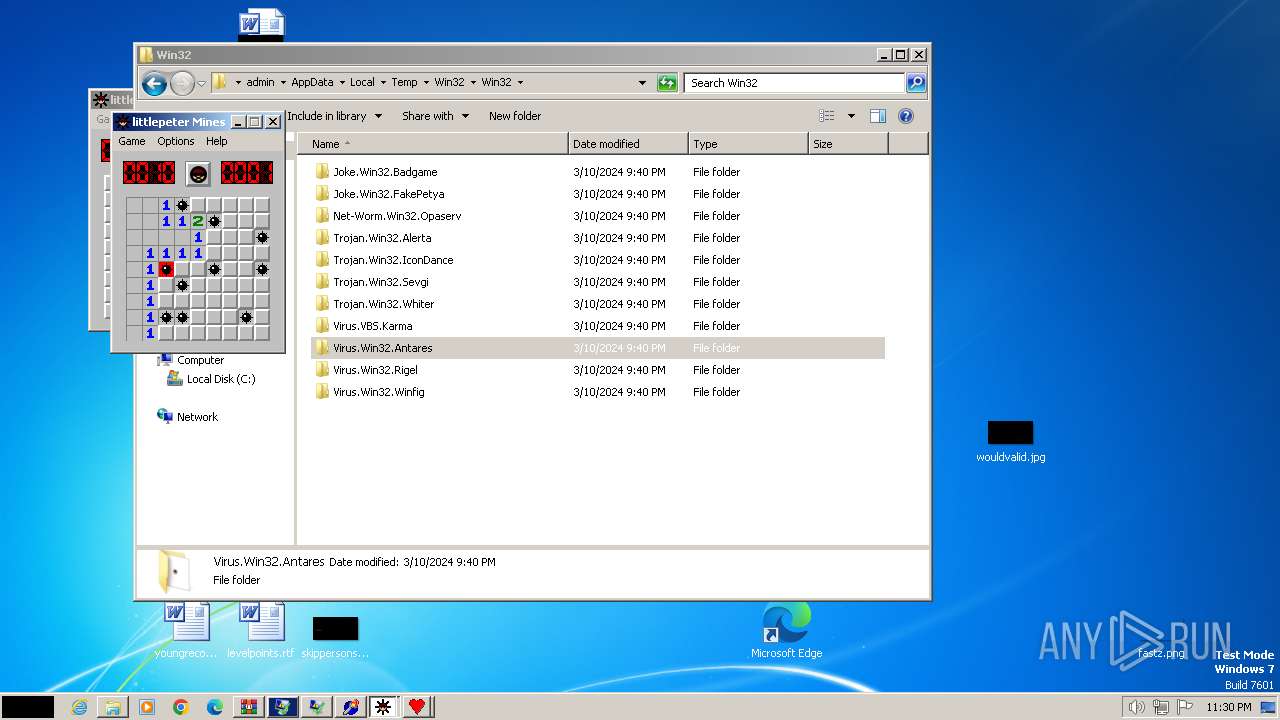Open the Help menu in Mines
The width and height of the screenshot is (1280, 720).
click(217, 141)
